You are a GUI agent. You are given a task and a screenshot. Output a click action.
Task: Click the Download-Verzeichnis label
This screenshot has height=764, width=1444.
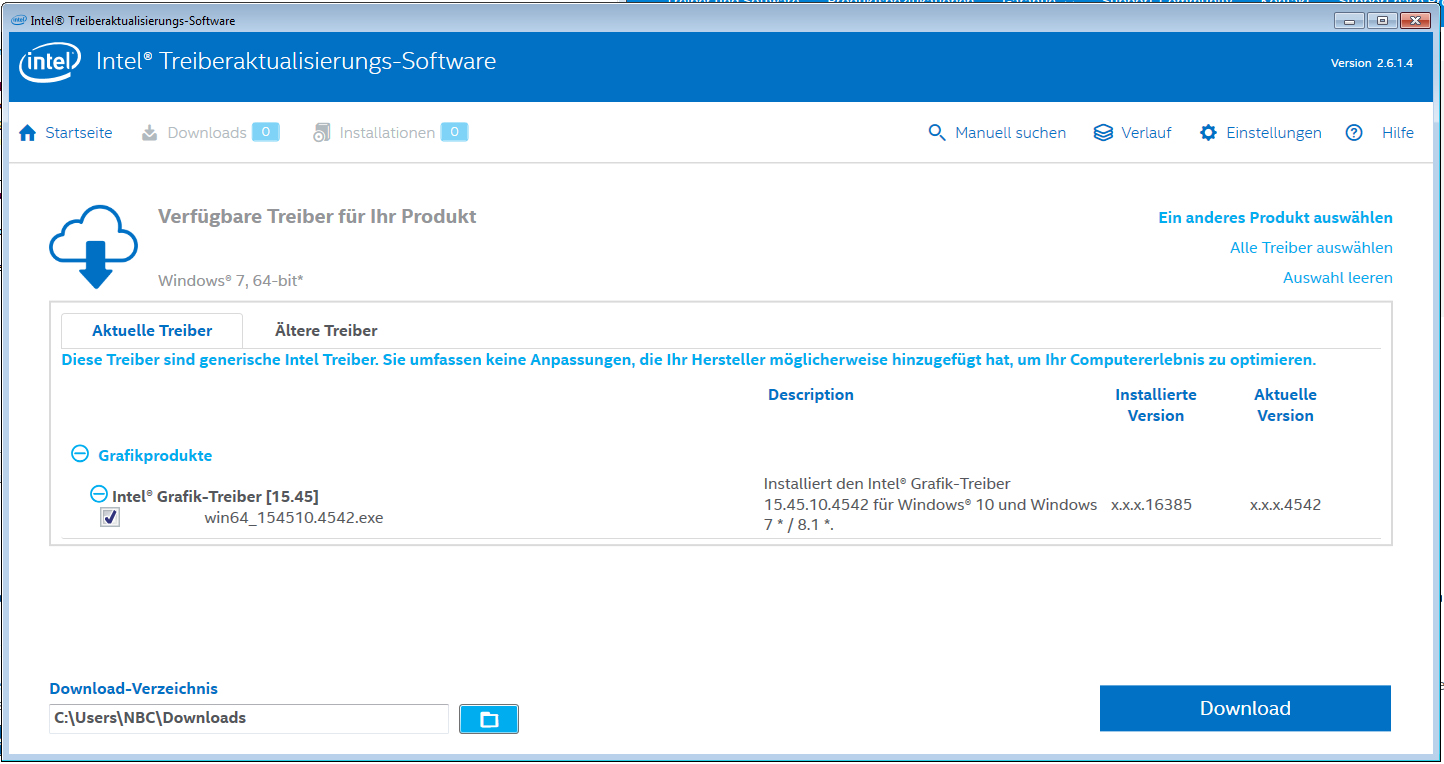133,689
